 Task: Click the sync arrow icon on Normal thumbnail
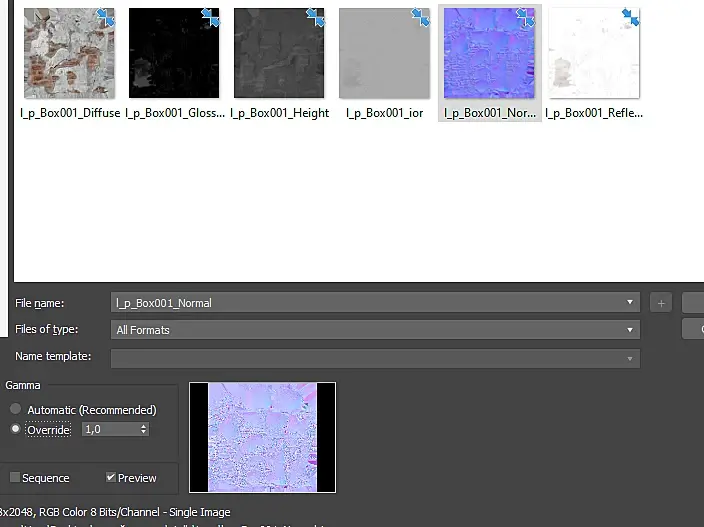point(526,18)
